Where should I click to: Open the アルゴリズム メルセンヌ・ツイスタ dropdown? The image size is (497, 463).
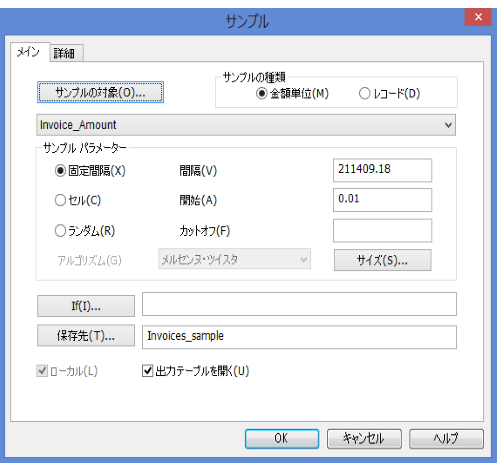click(234, 259)
